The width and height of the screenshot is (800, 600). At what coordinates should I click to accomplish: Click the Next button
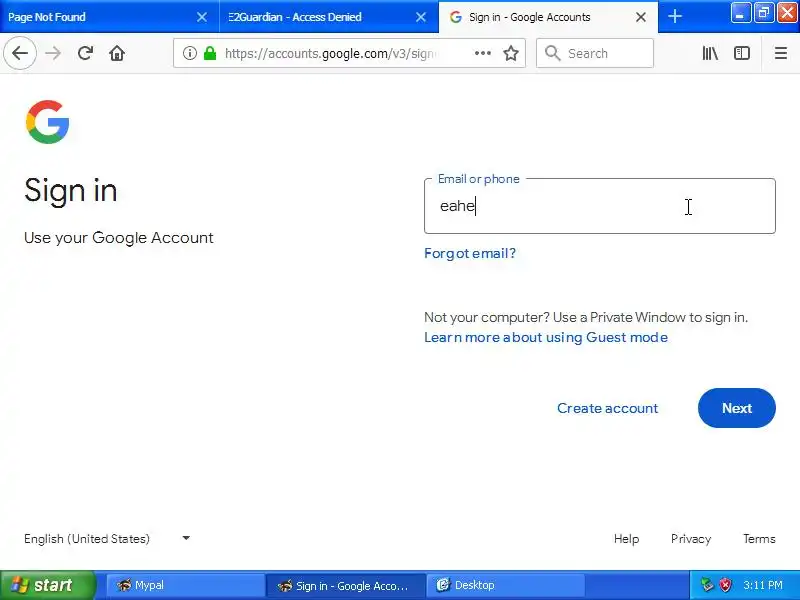[x=737, y=408]
